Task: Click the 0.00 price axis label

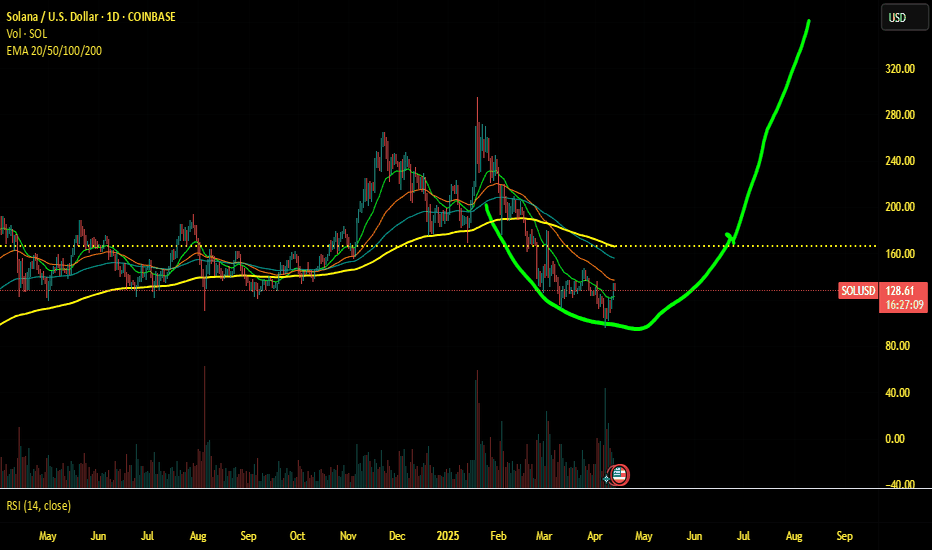Action: pyautogui.click(x=895, y=439)
